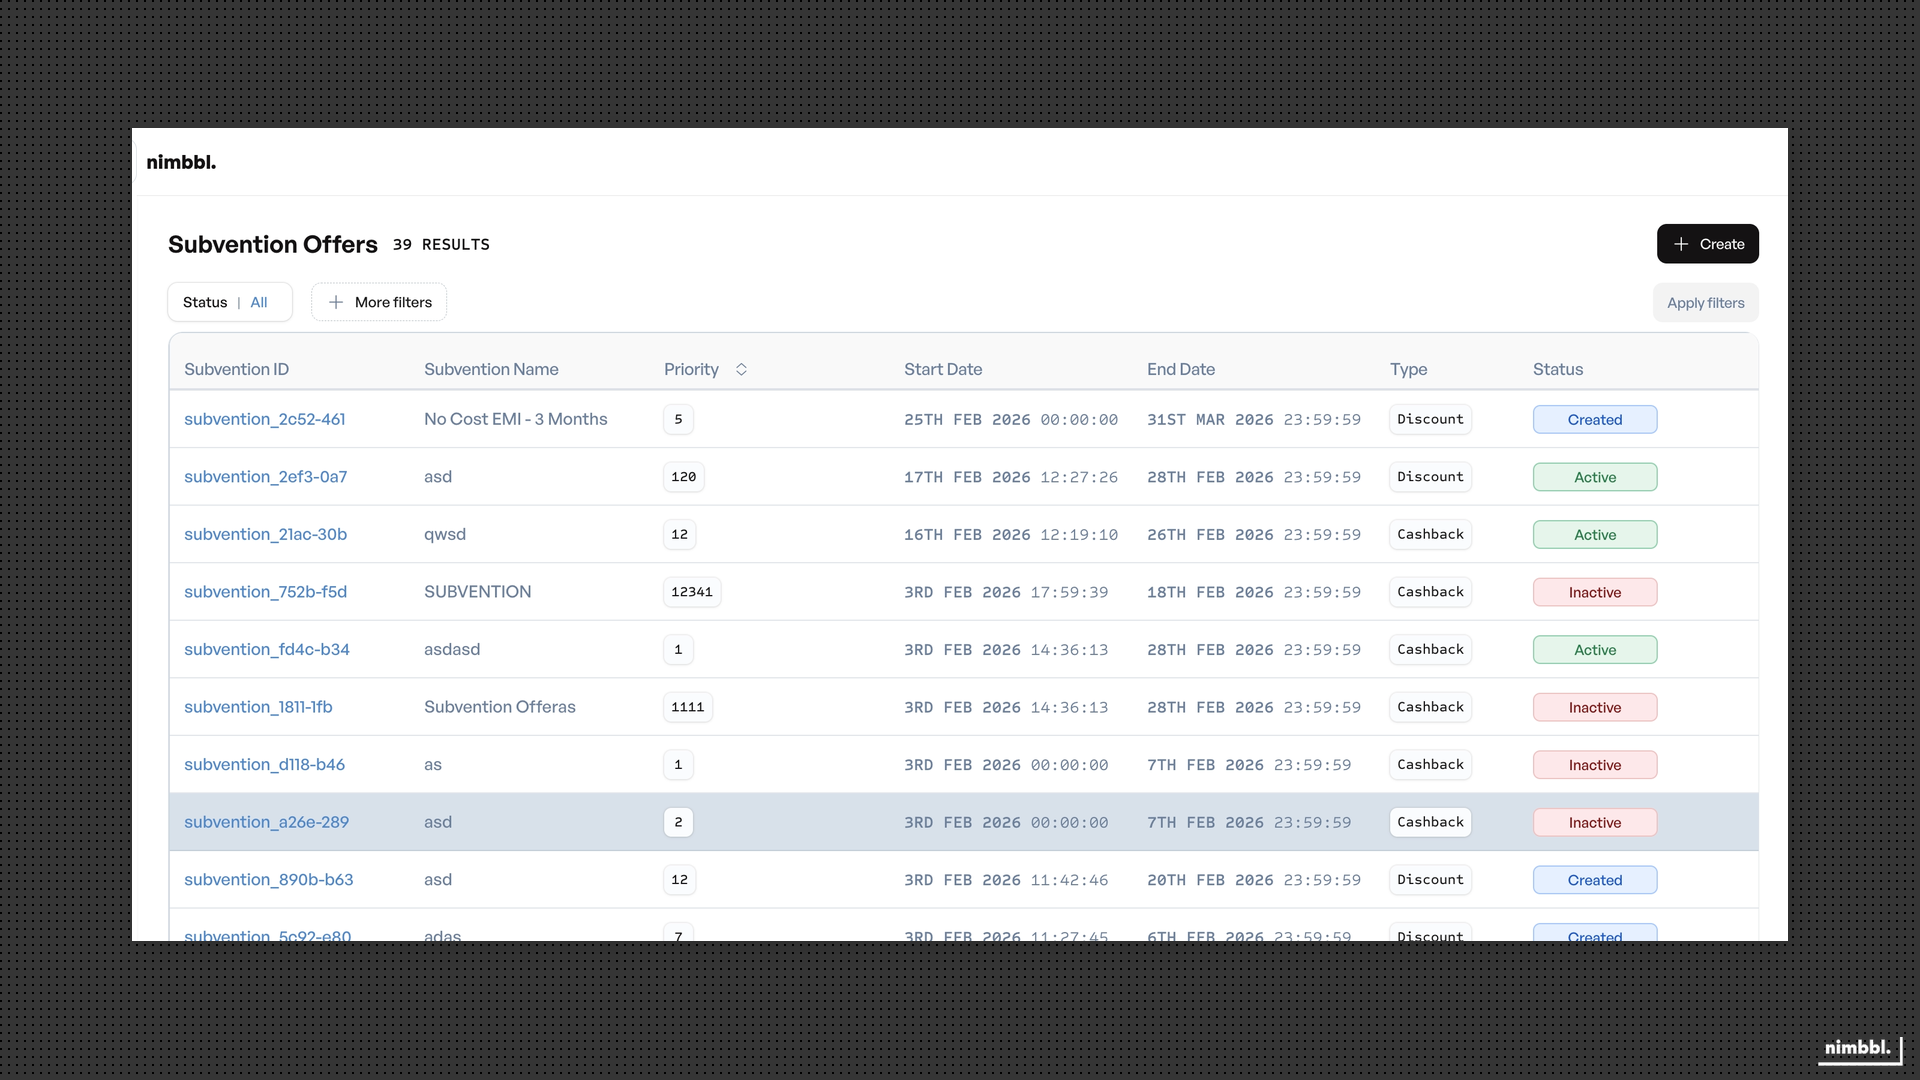Viewport: 1920px width, 1080px height.
Task: Open the subvention_2c52-461 link
Action: pyautogui.click(x=264, y=419)
